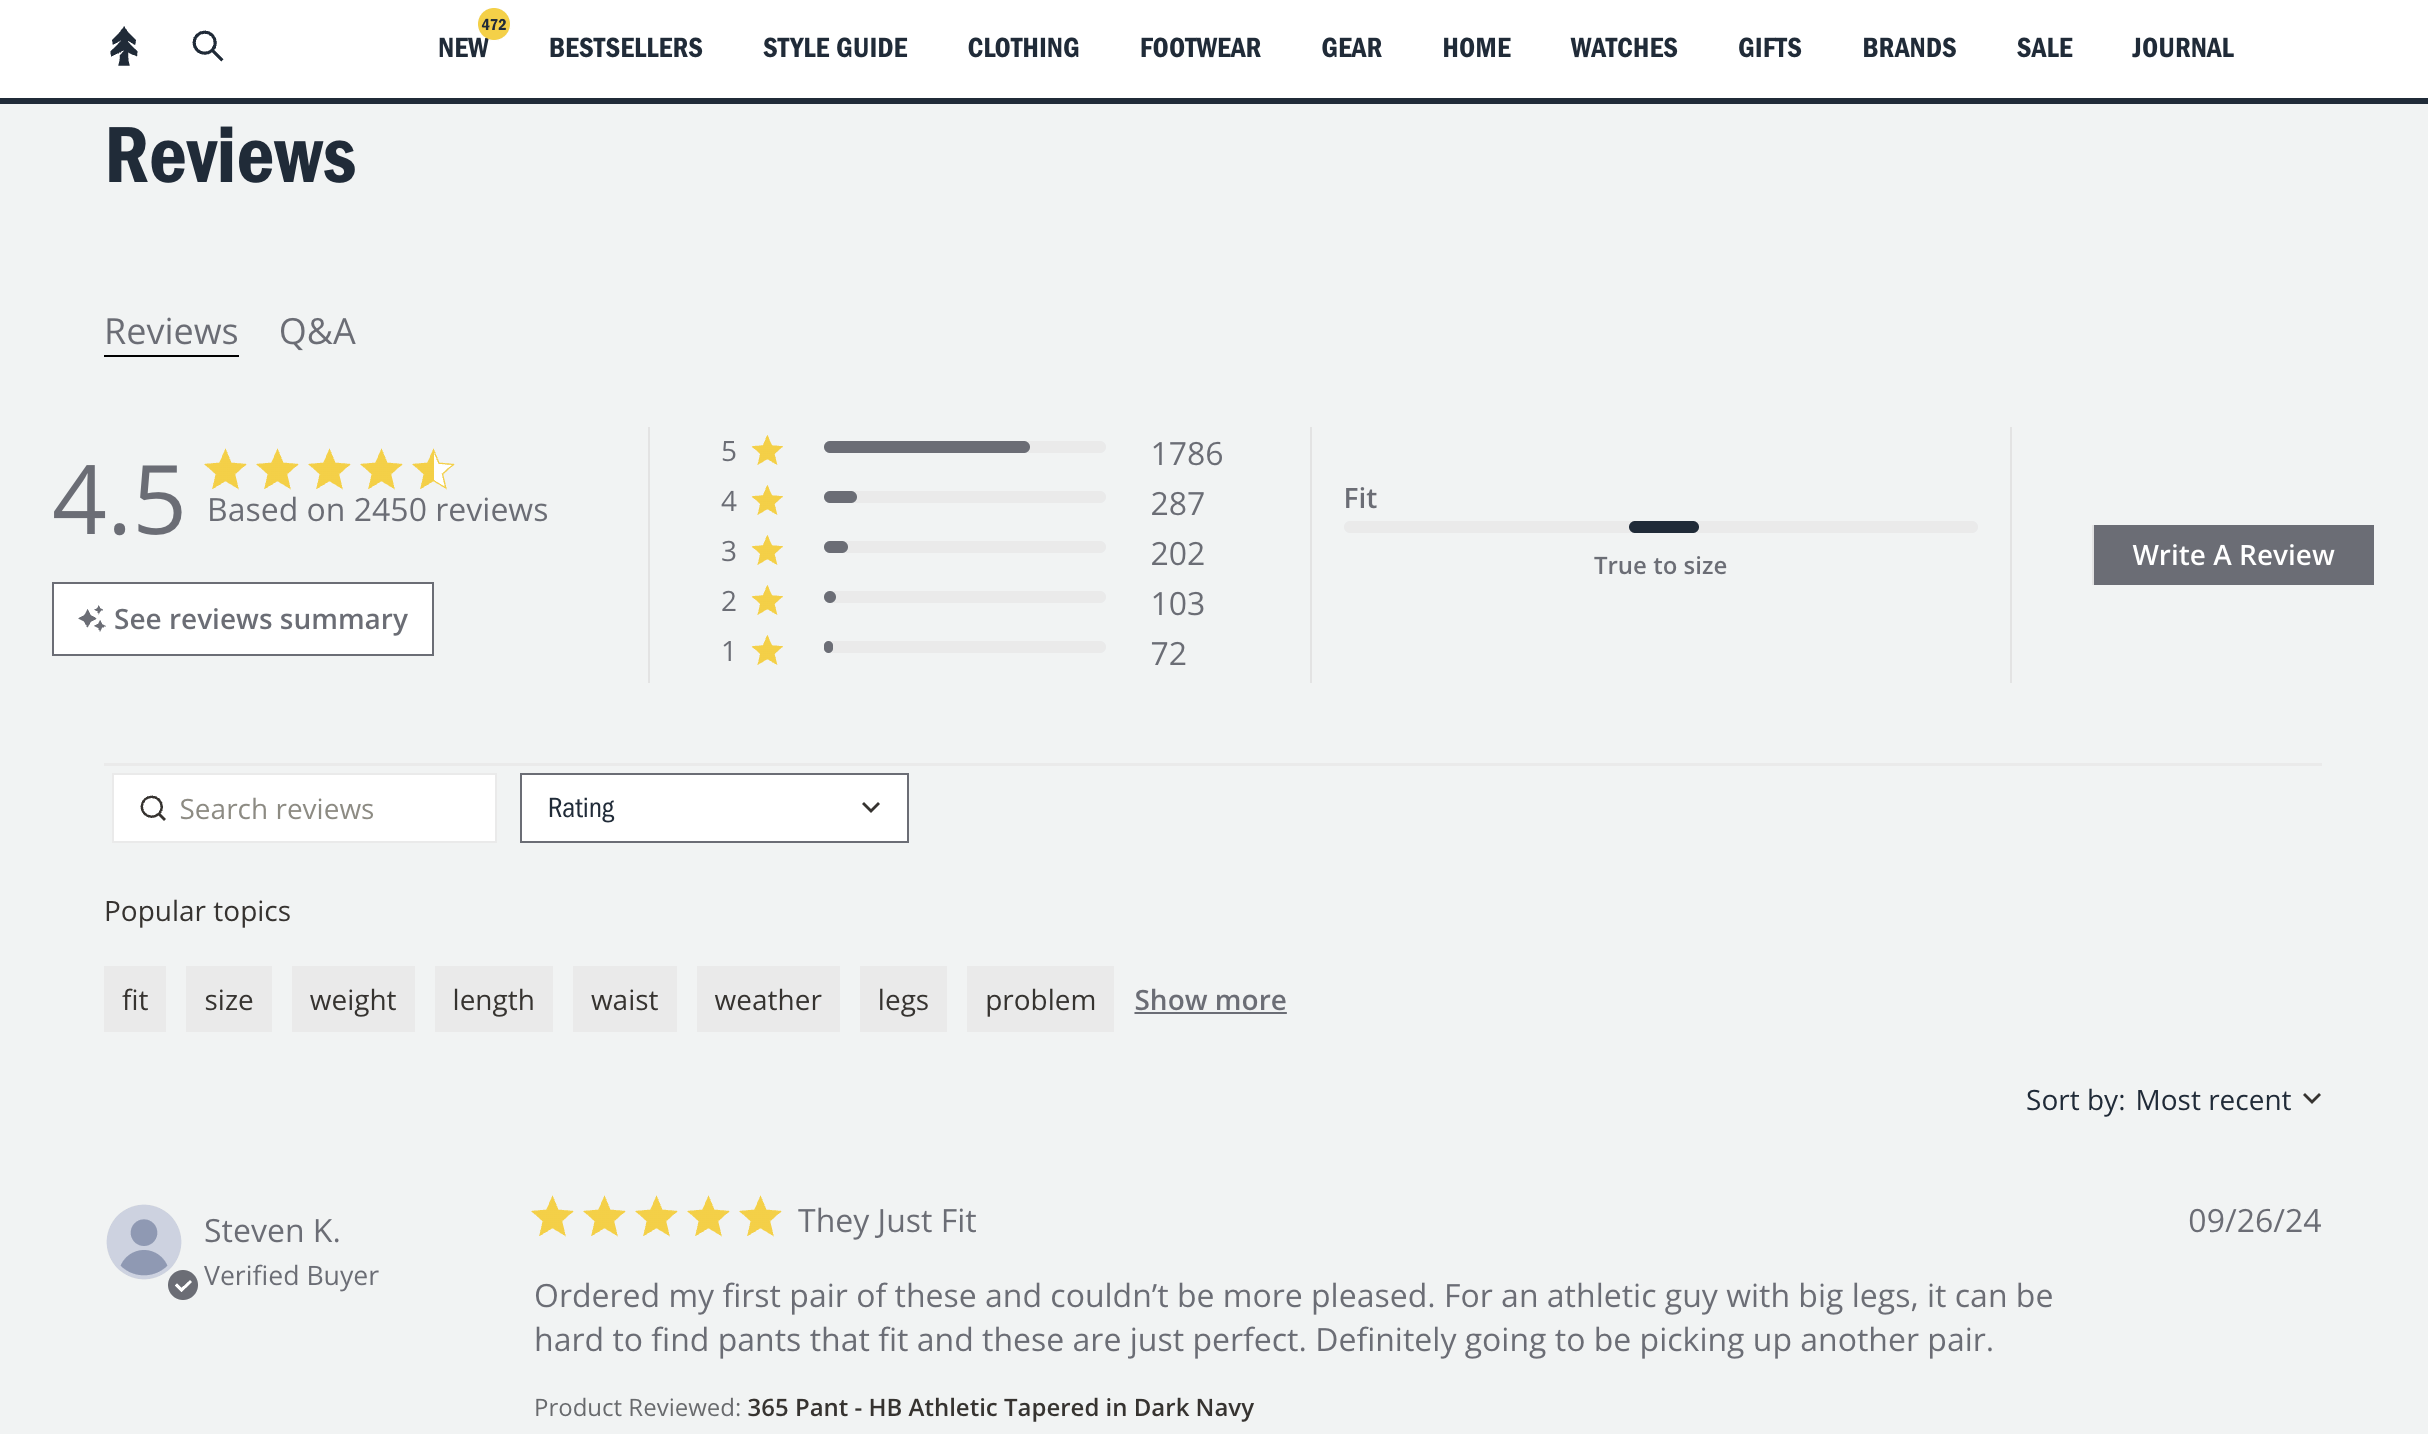Click the verified buyer checkmark badge
The height and width of the screenshot is (1434, 2428).
coord(183,1285)
